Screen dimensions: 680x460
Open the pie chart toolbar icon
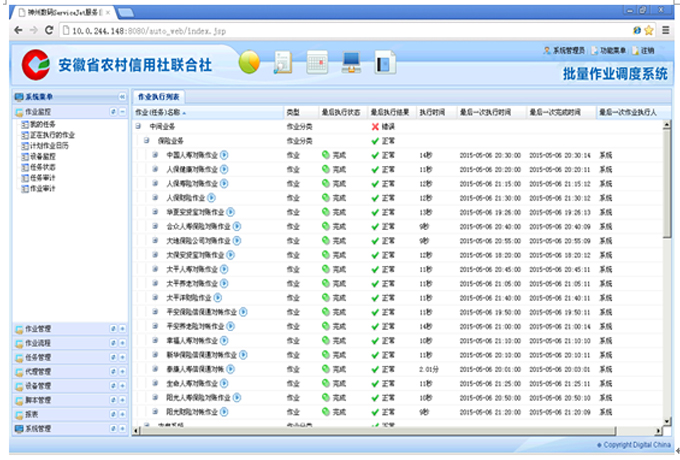point(249,62)
